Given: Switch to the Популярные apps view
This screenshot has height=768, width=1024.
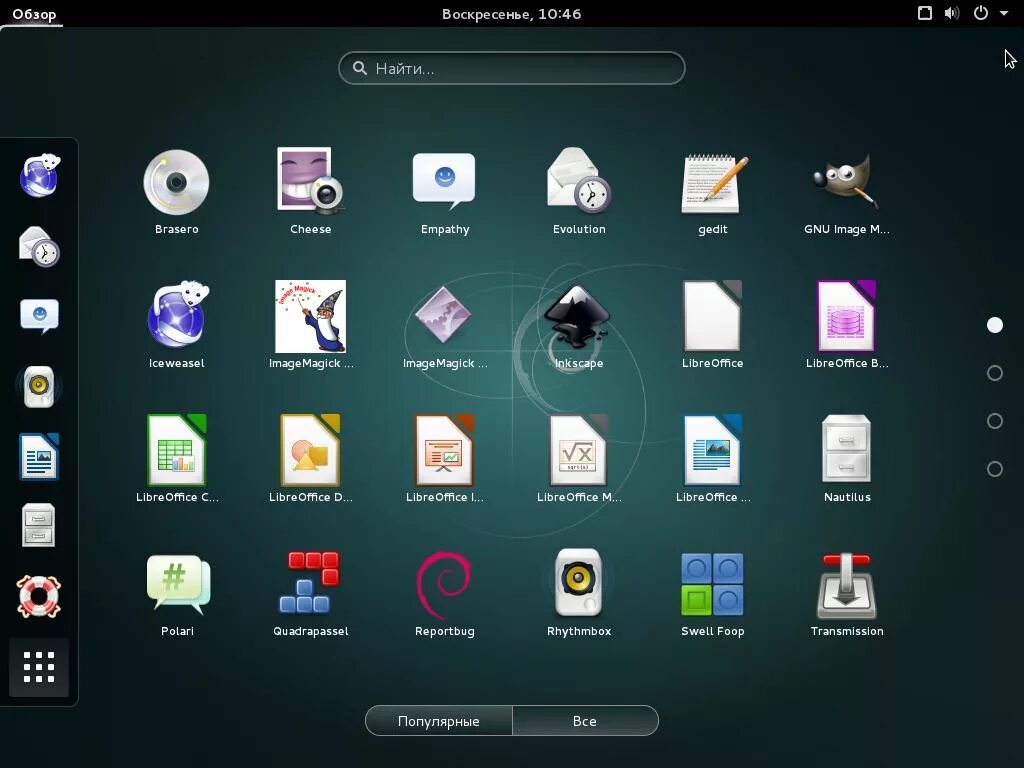Looking at the screenshot, I should click(x=439, y=721).
